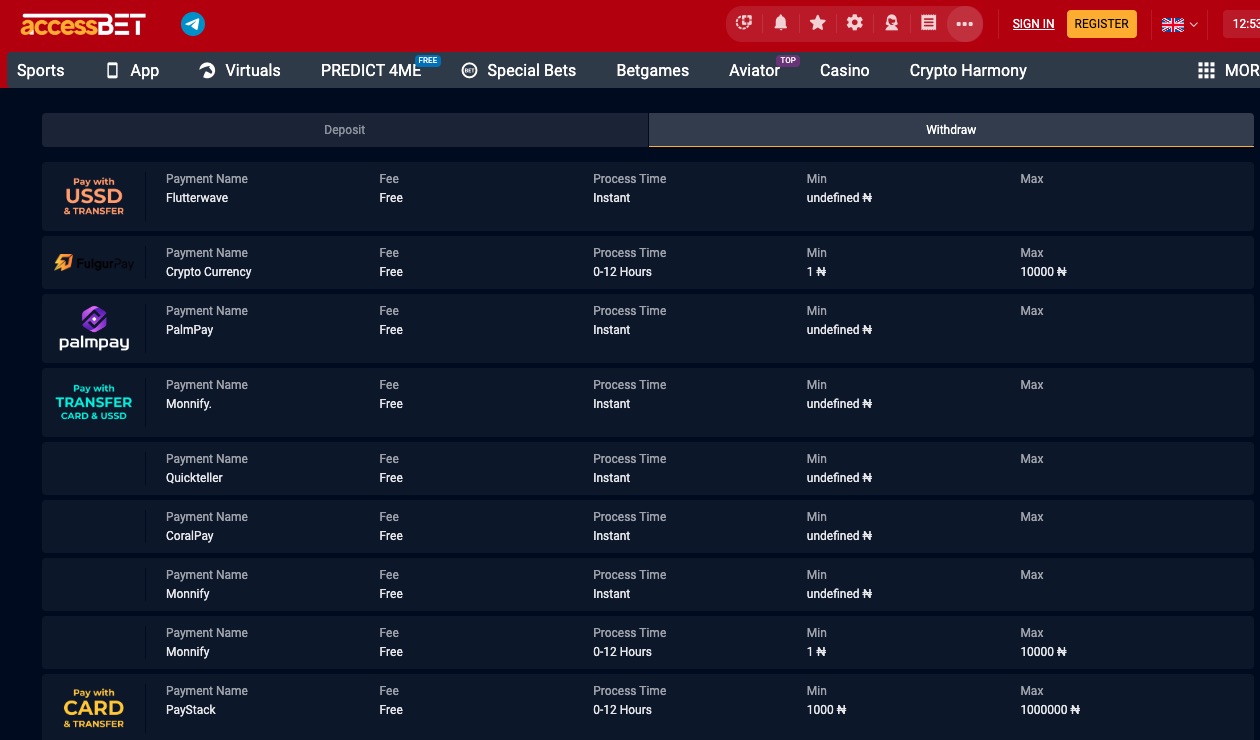This screenshot has height=740, width=1260.
Task: Open PREDICT 4ME menu item
Action: 371,70
